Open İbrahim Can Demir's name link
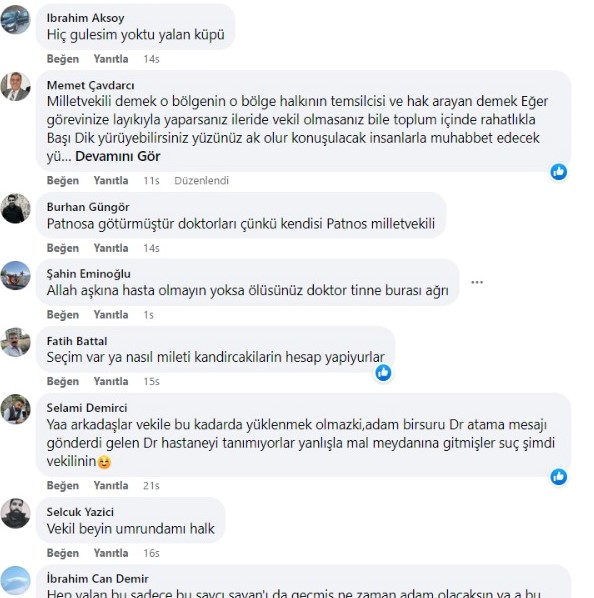This screenshot has width=594, height=598. tap(98, 579)
